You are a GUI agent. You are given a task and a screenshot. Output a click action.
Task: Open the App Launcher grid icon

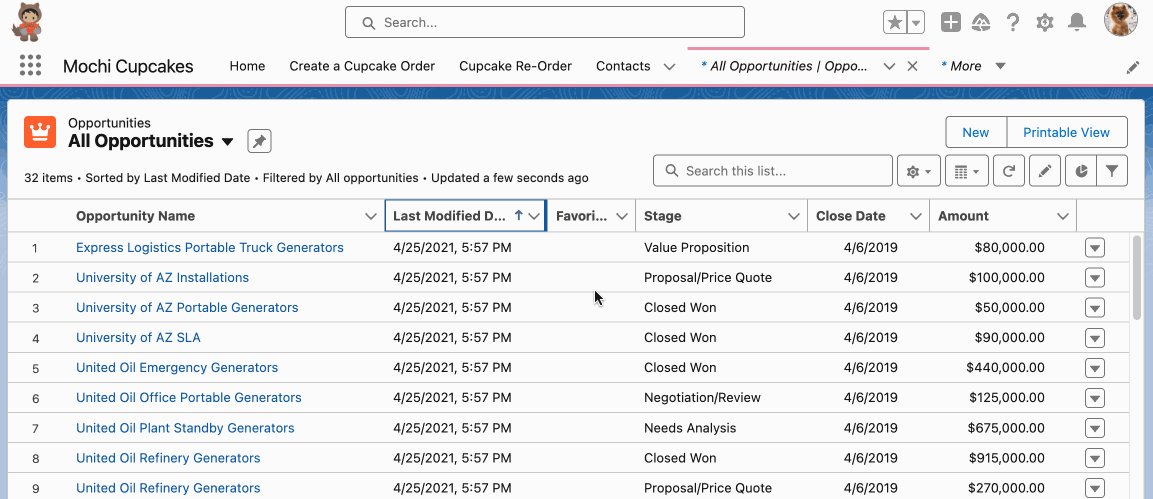click(x=30, y=65)
